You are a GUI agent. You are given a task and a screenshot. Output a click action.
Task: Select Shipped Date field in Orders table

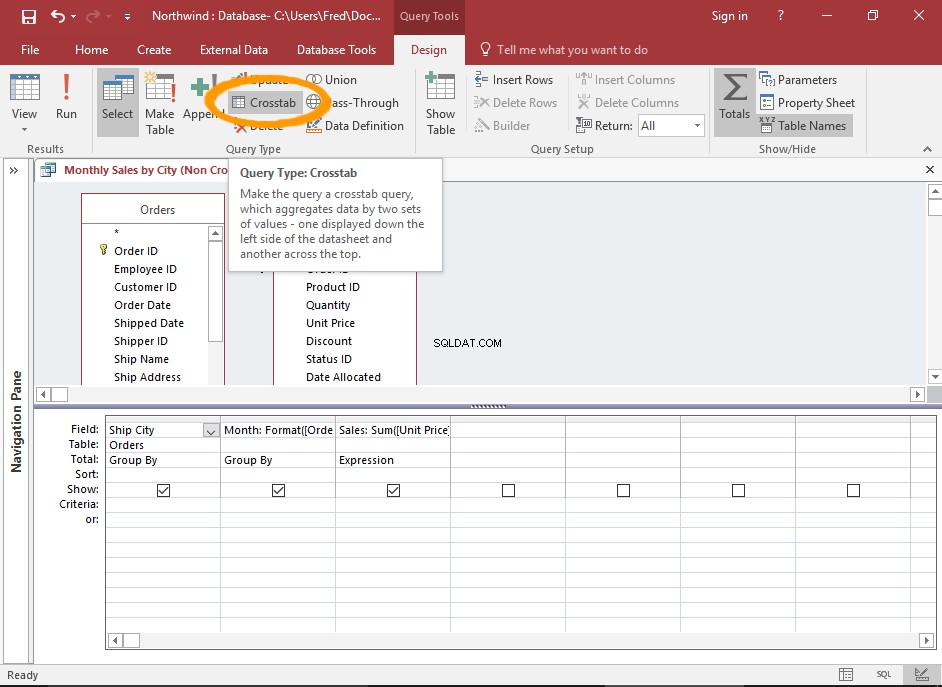[149, 323]
